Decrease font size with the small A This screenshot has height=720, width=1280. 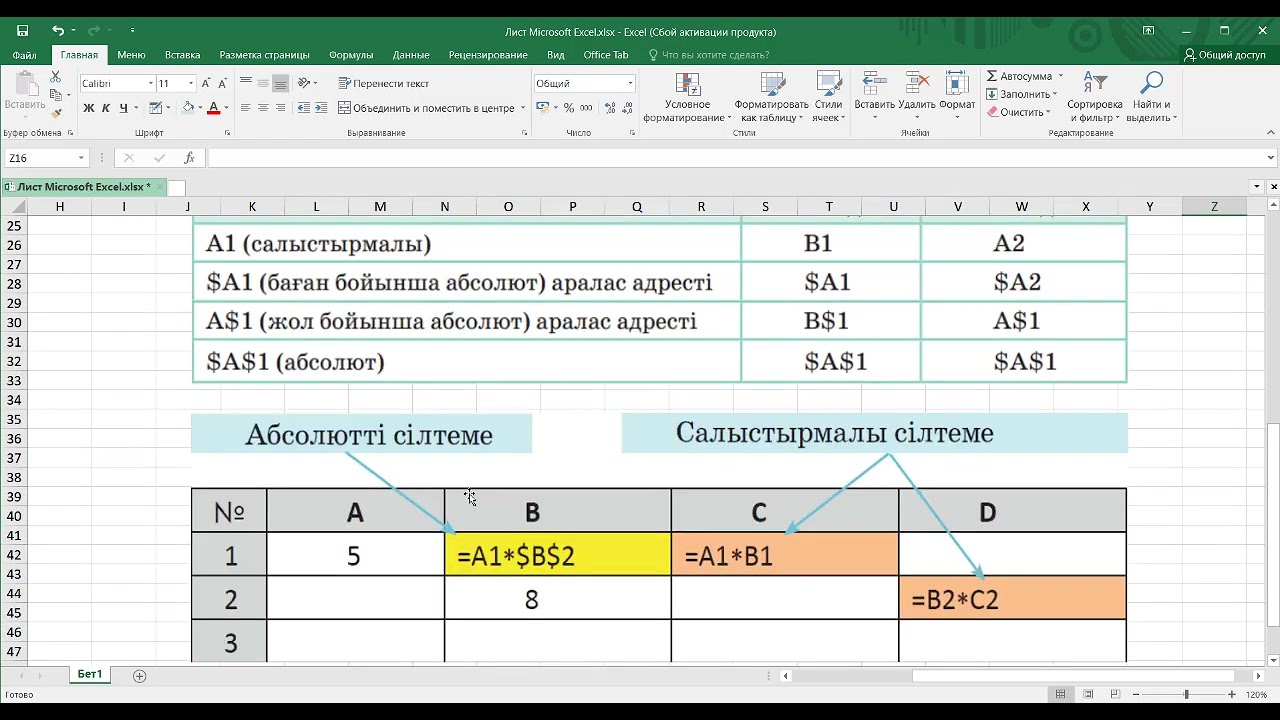pos(221,84)
